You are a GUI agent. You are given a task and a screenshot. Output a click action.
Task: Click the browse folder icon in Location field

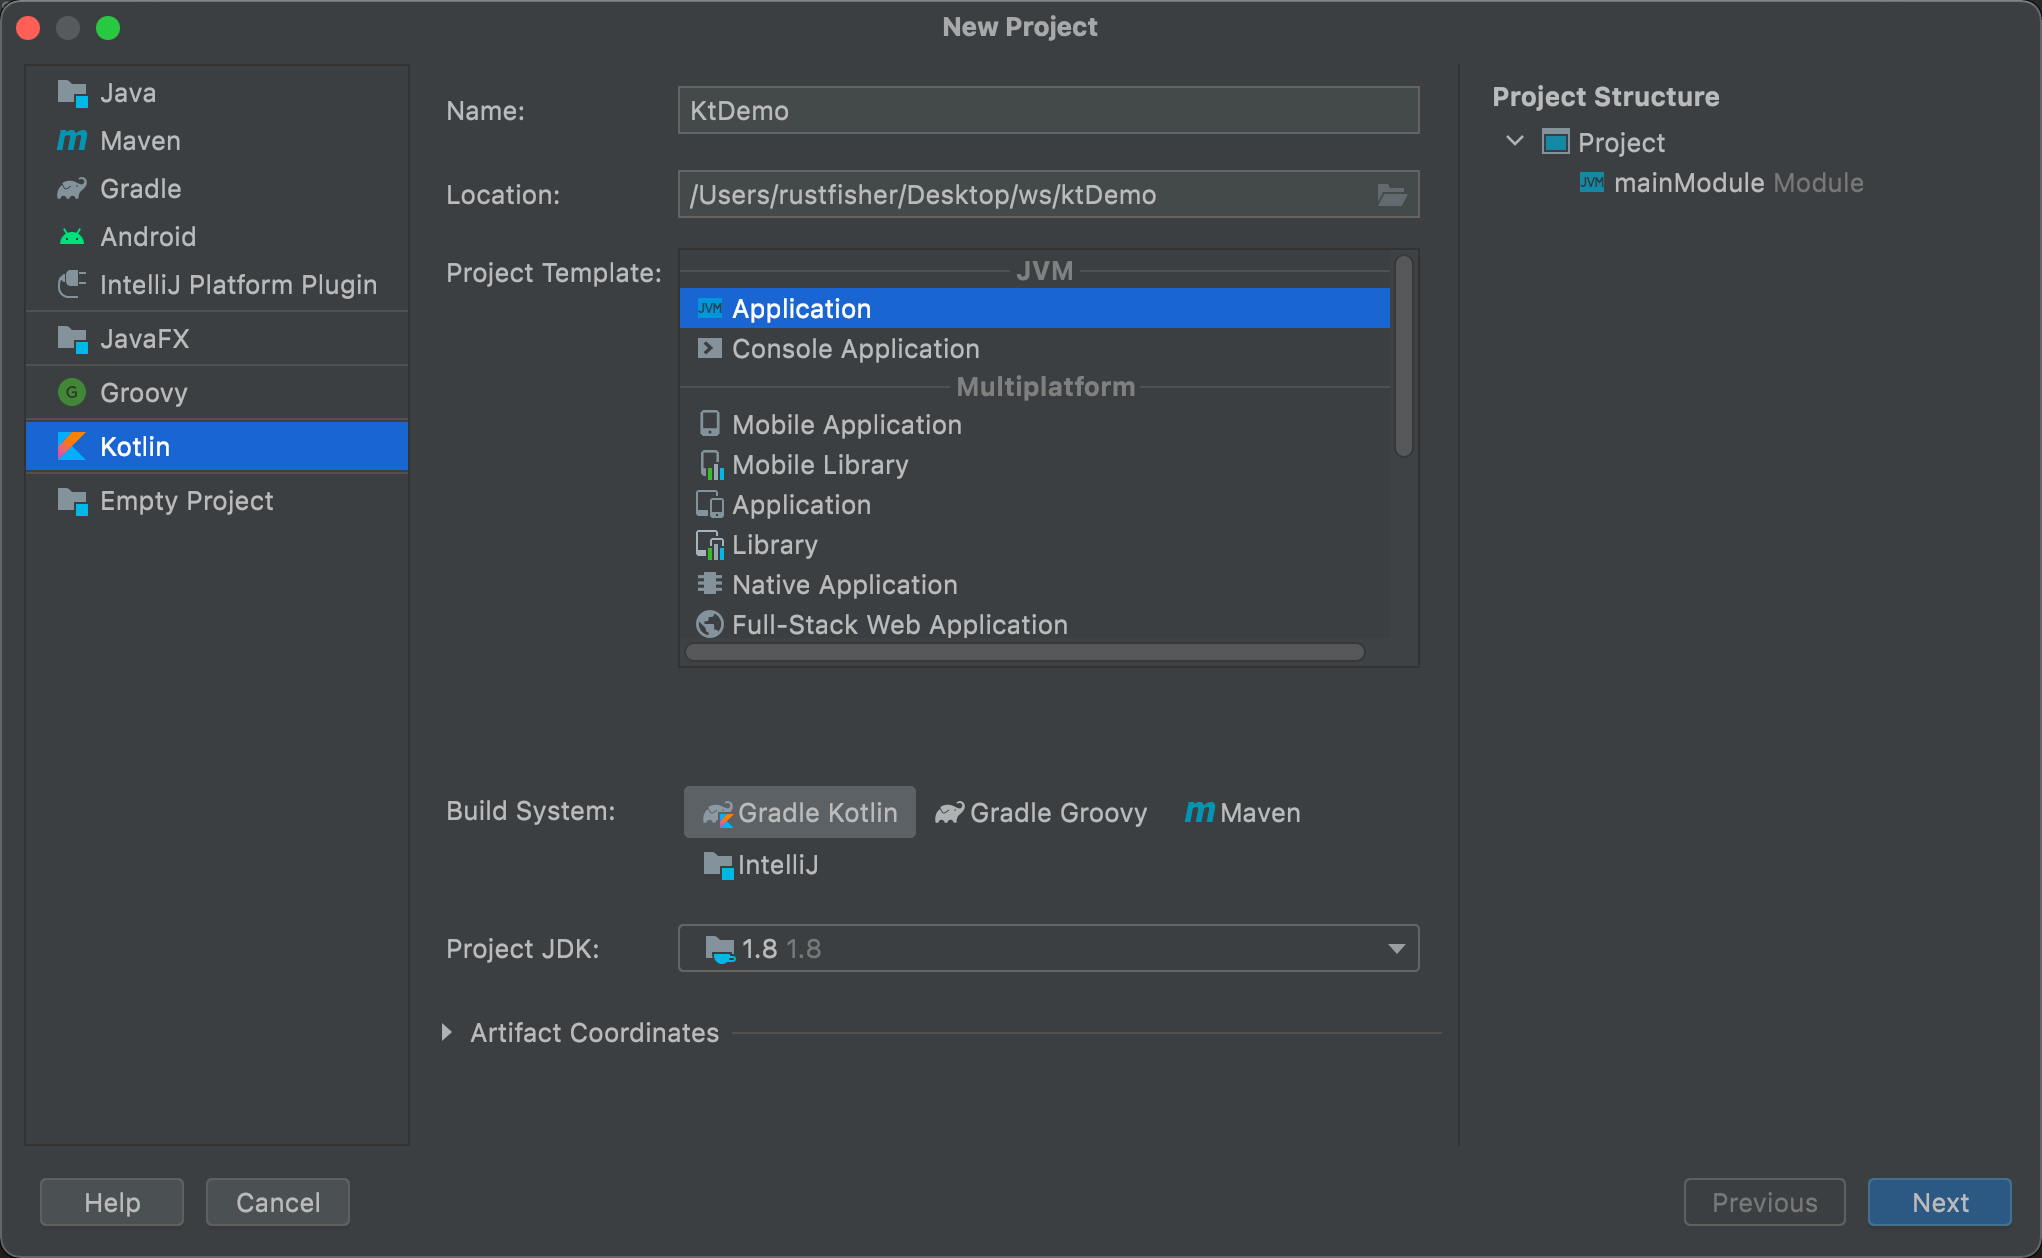pyautogui.click(x=1391, y=195)
